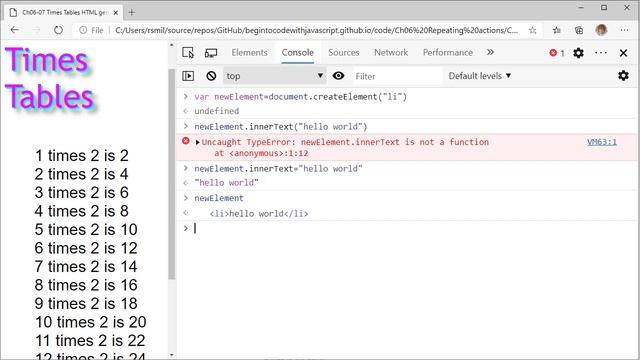Activate the inspect element picker icon
640x360 pixels.
(188, 53)
